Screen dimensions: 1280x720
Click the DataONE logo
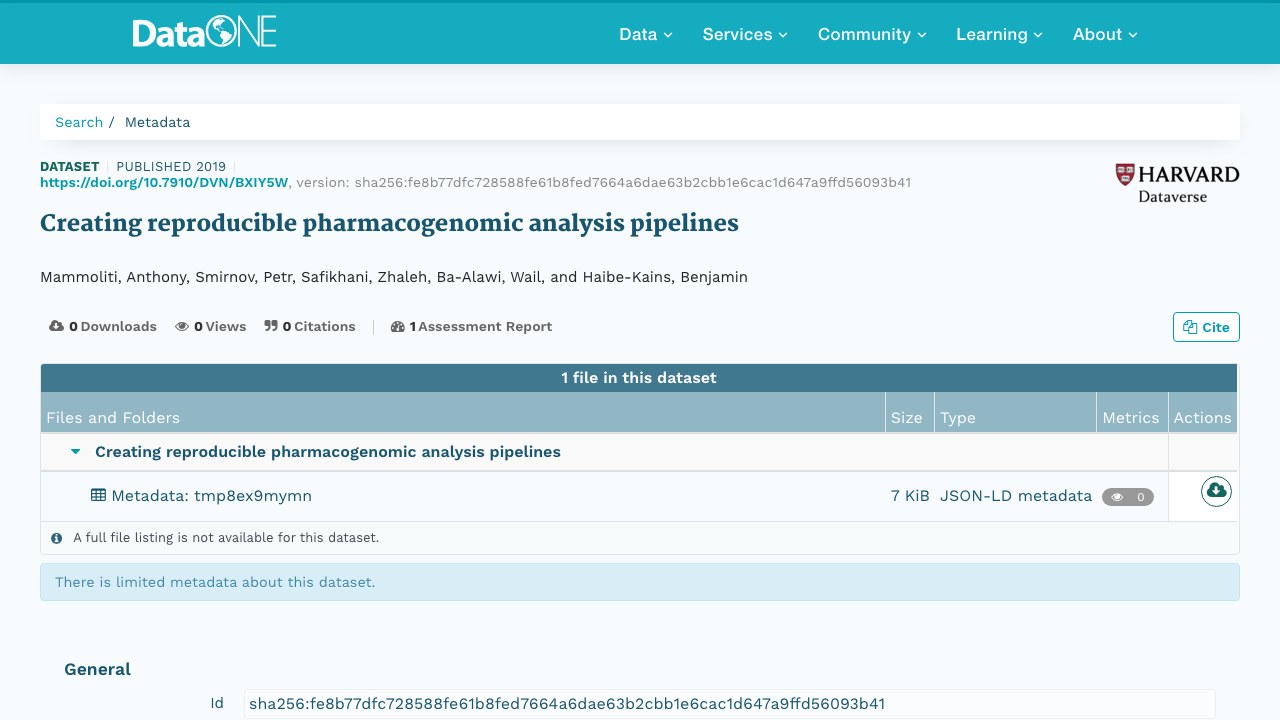[x=204, y=33]
